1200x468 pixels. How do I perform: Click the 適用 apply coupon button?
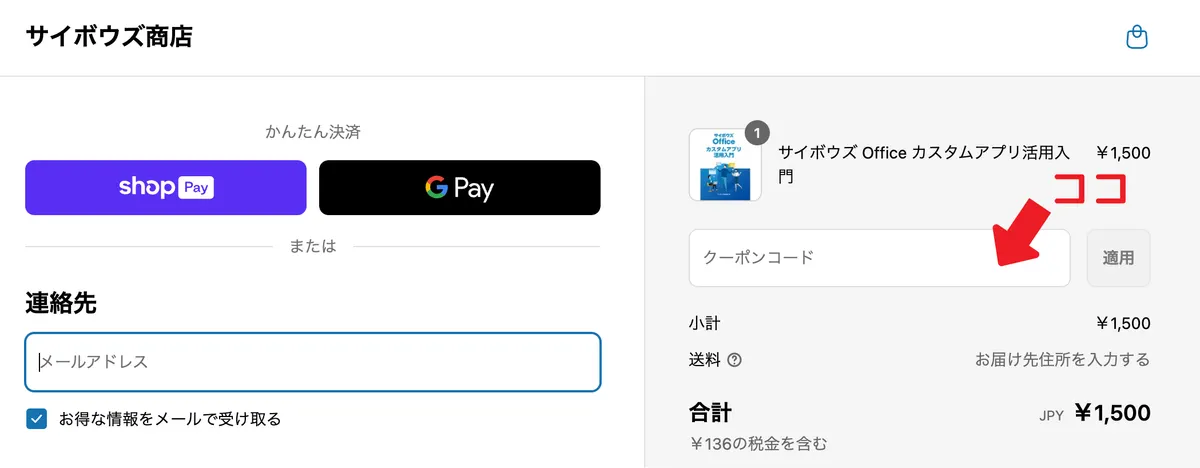tap(1119, 258)
